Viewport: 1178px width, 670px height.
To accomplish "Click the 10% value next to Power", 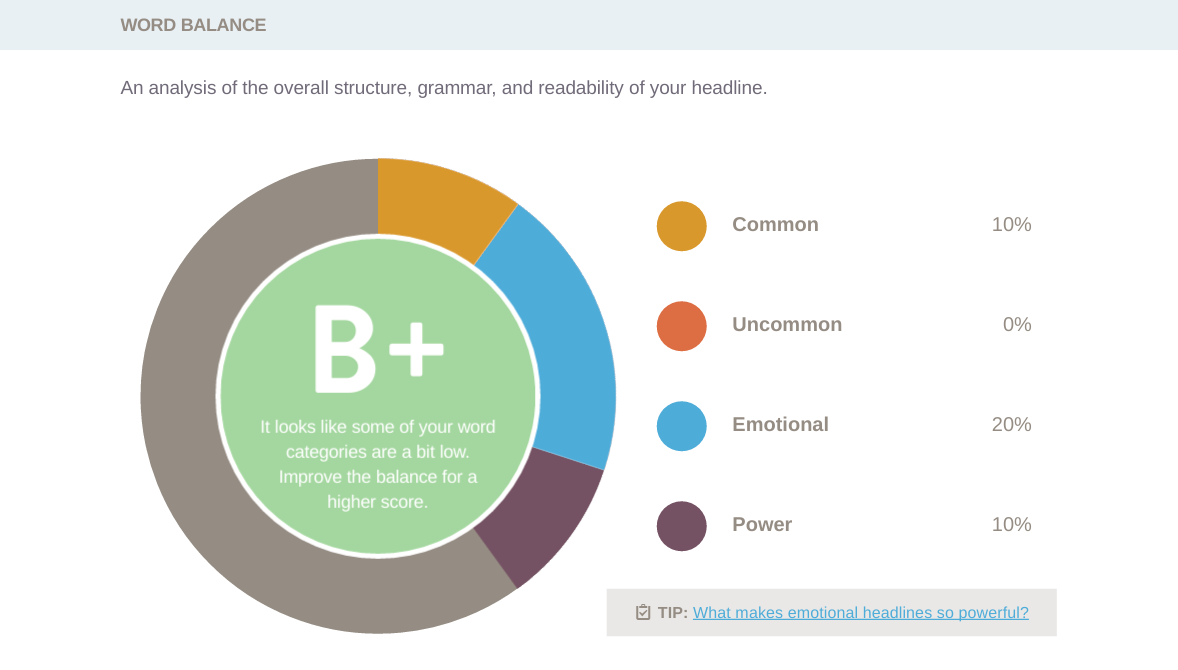I will 1011,525.
